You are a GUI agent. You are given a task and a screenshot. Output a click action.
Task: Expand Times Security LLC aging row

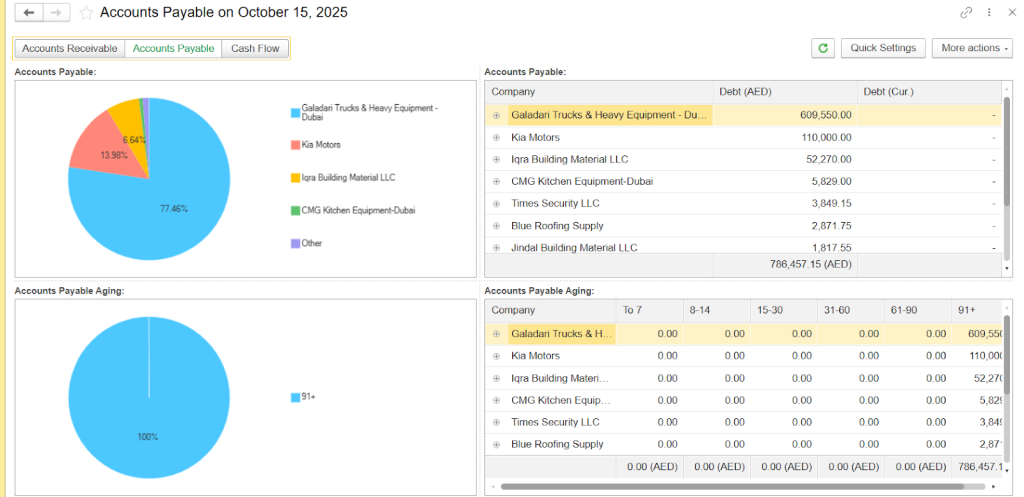[496, 423]
